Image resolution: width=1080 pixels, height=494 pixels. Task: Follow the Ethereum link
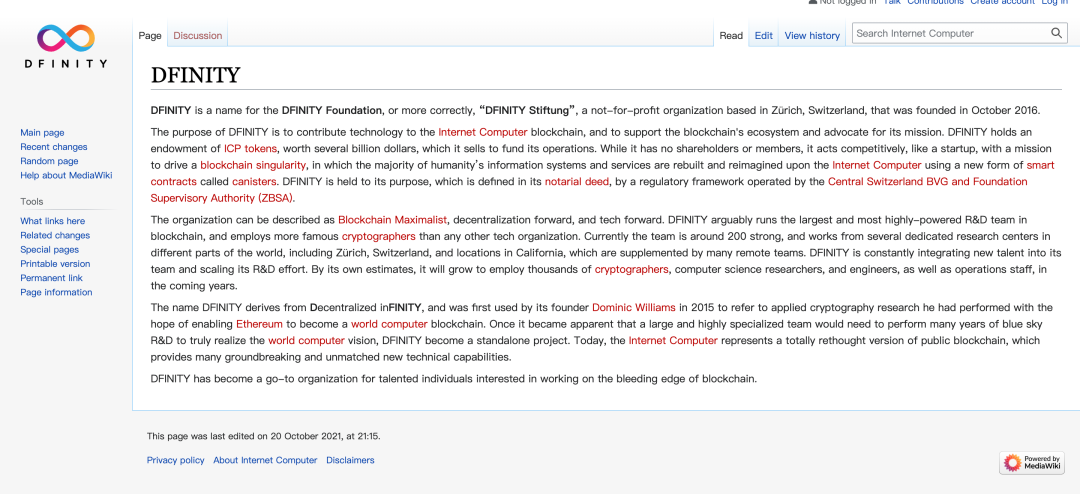tap(260, 324)
